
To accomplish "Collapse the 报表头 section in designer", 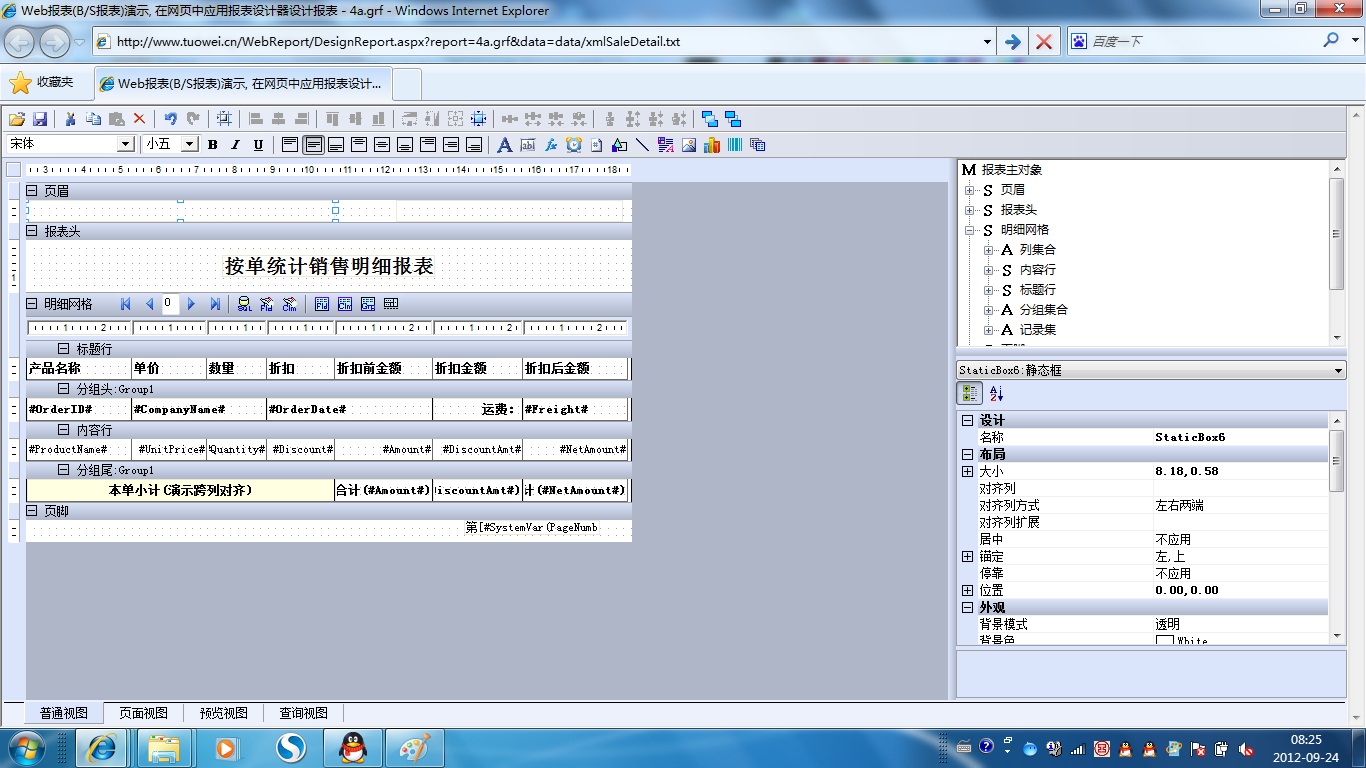I will pos(32,231).
